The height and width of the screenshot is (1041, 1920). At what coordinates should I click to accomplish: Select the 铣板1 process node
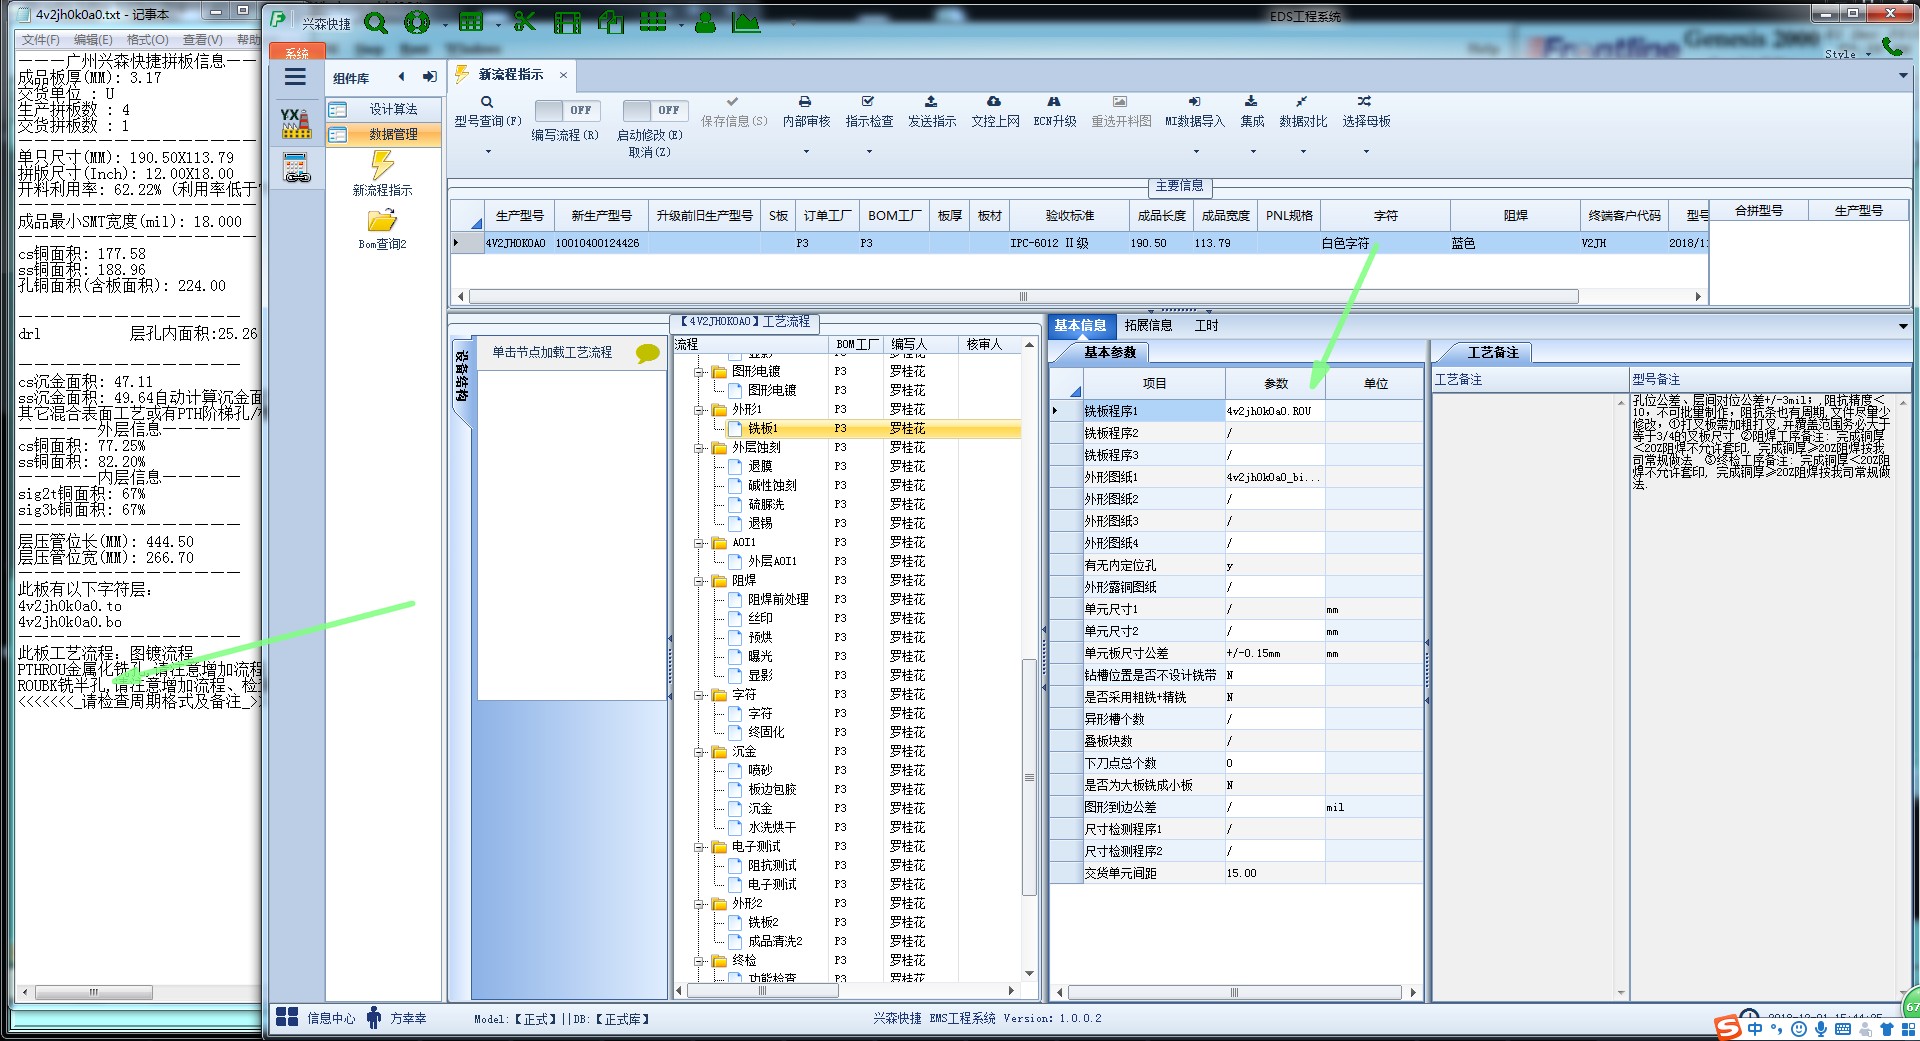click(762, 429)
